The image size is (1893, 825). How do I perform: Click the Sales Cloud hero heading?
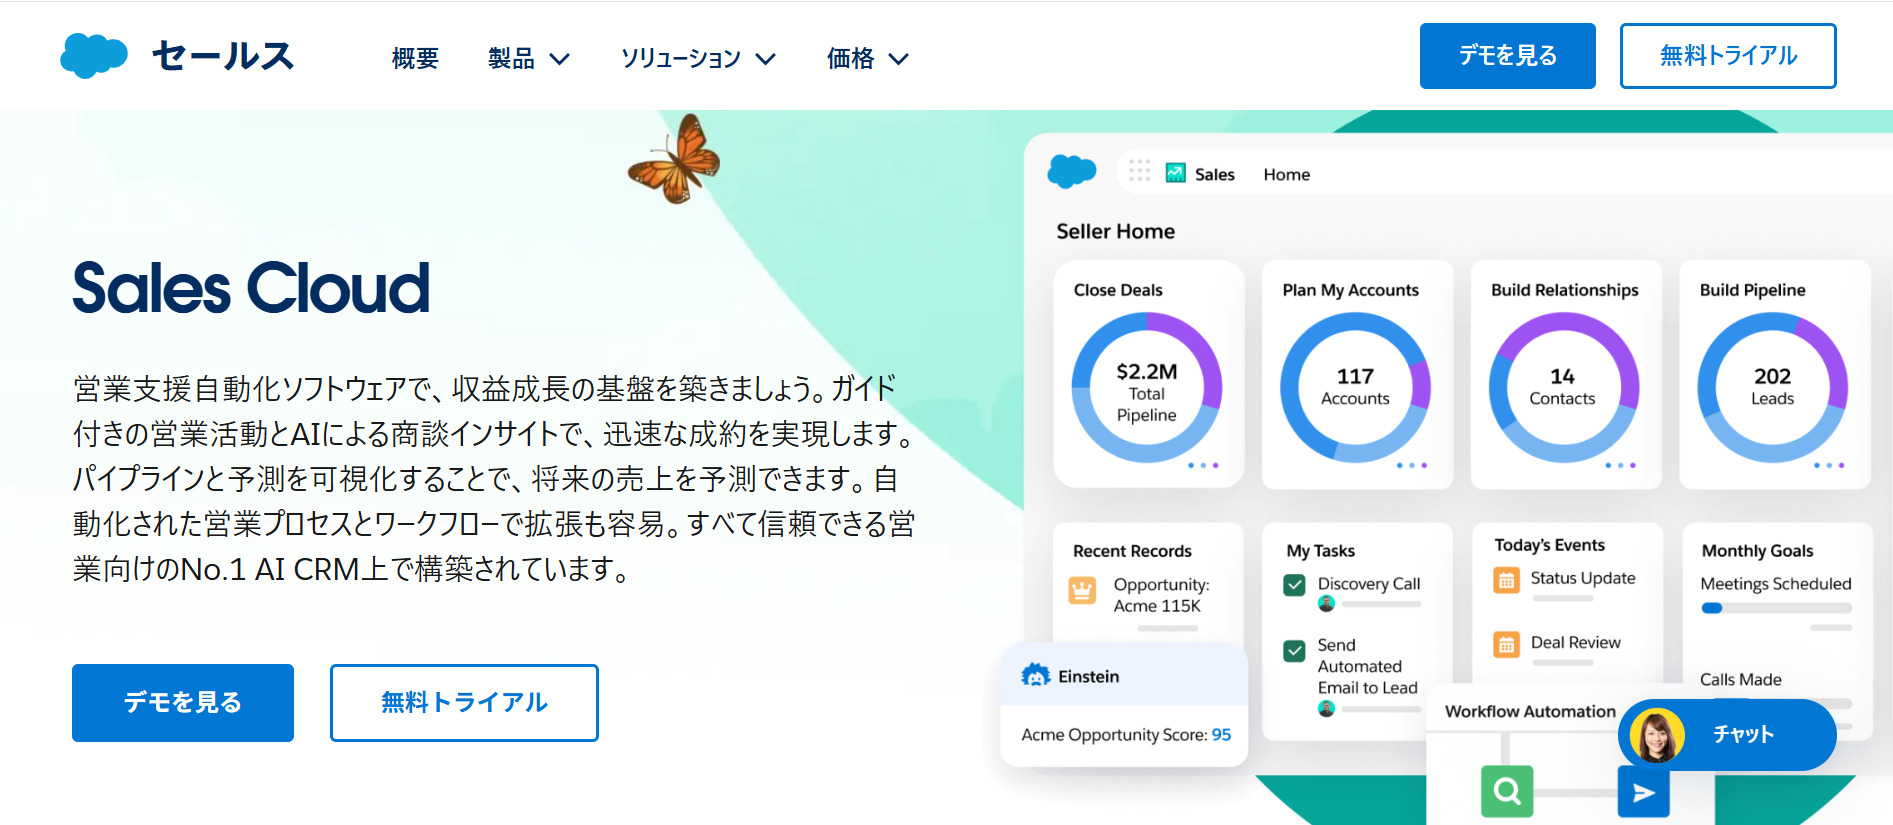251,289
